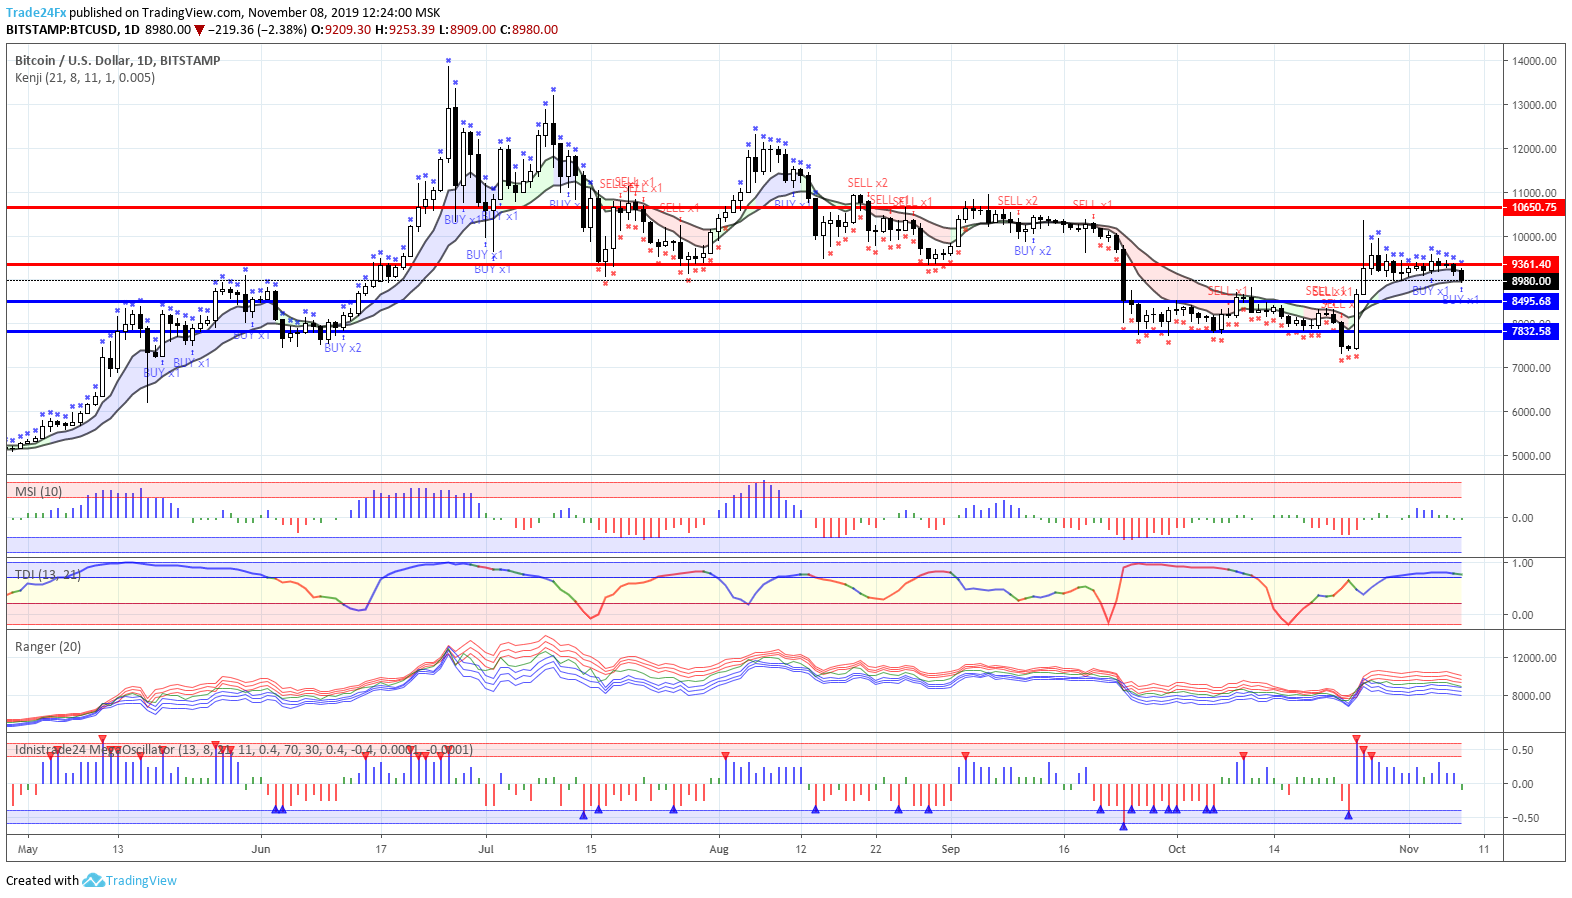Click the low value L:8909.00

click(468, 30)
